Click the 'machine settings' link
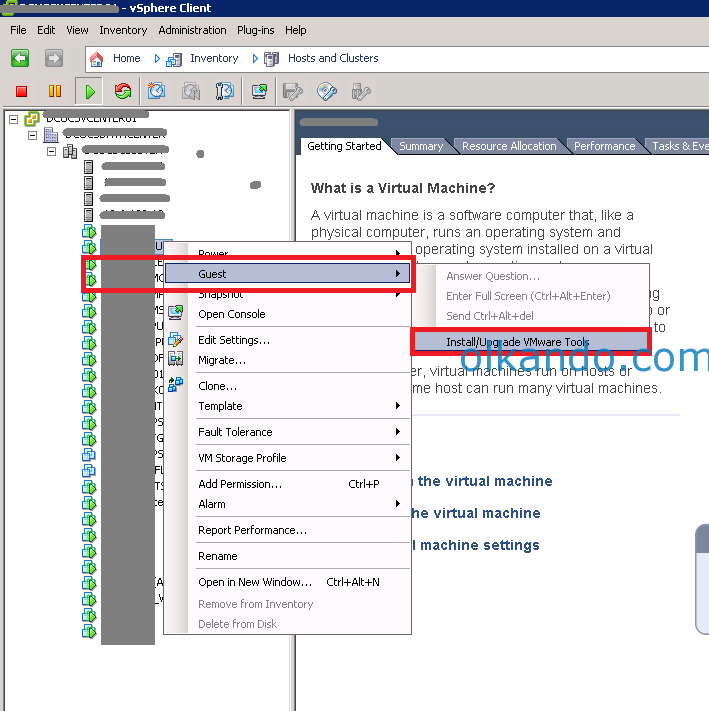The image size is (709, 711). [x=476, y=545]
